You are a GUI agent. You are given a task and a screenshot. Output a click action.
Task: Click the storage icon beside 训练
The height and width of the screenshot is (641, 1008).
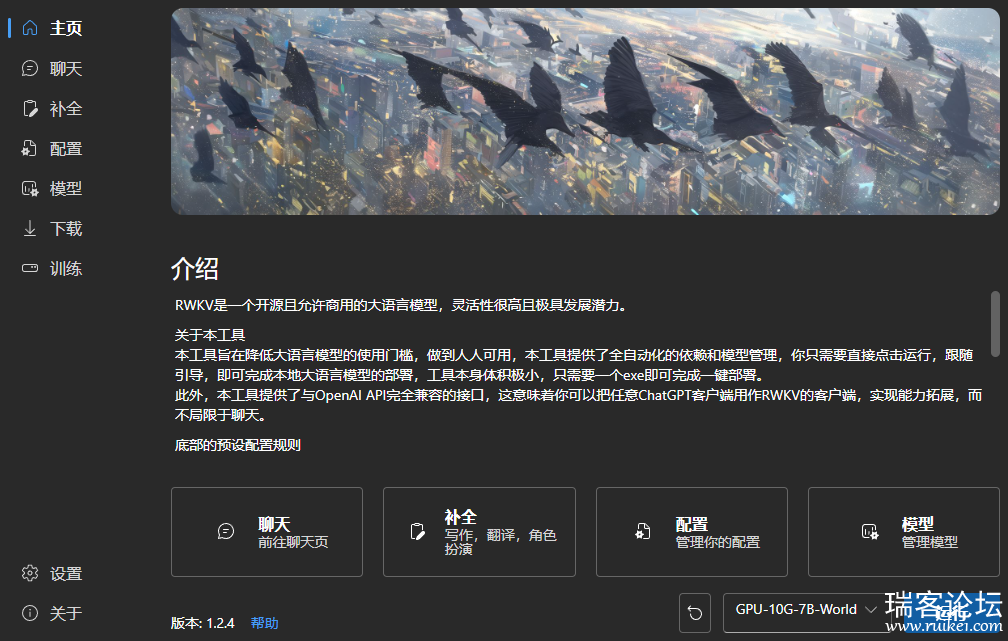pyautogui.click(x=30, y=268)
